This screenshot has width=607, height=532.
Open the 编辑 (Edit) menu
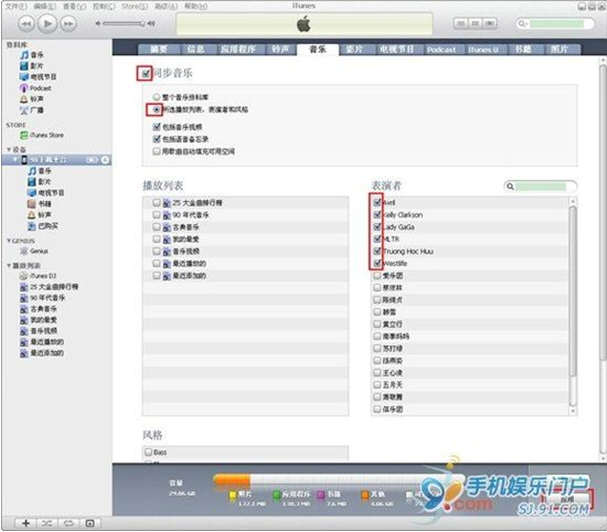(x=45, y=6)
